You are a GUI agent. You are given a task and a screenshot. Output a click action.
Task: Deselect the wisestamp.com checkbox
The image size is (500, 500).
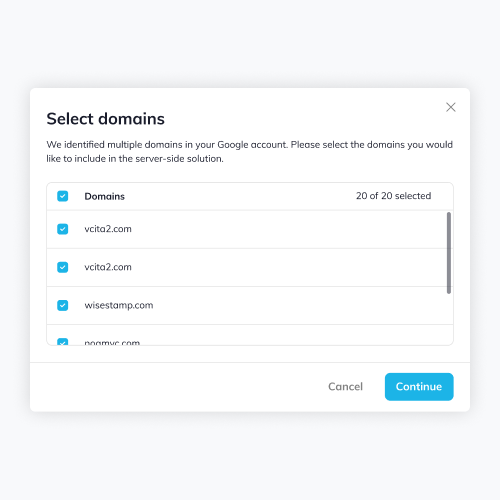[x=63, y=305]
